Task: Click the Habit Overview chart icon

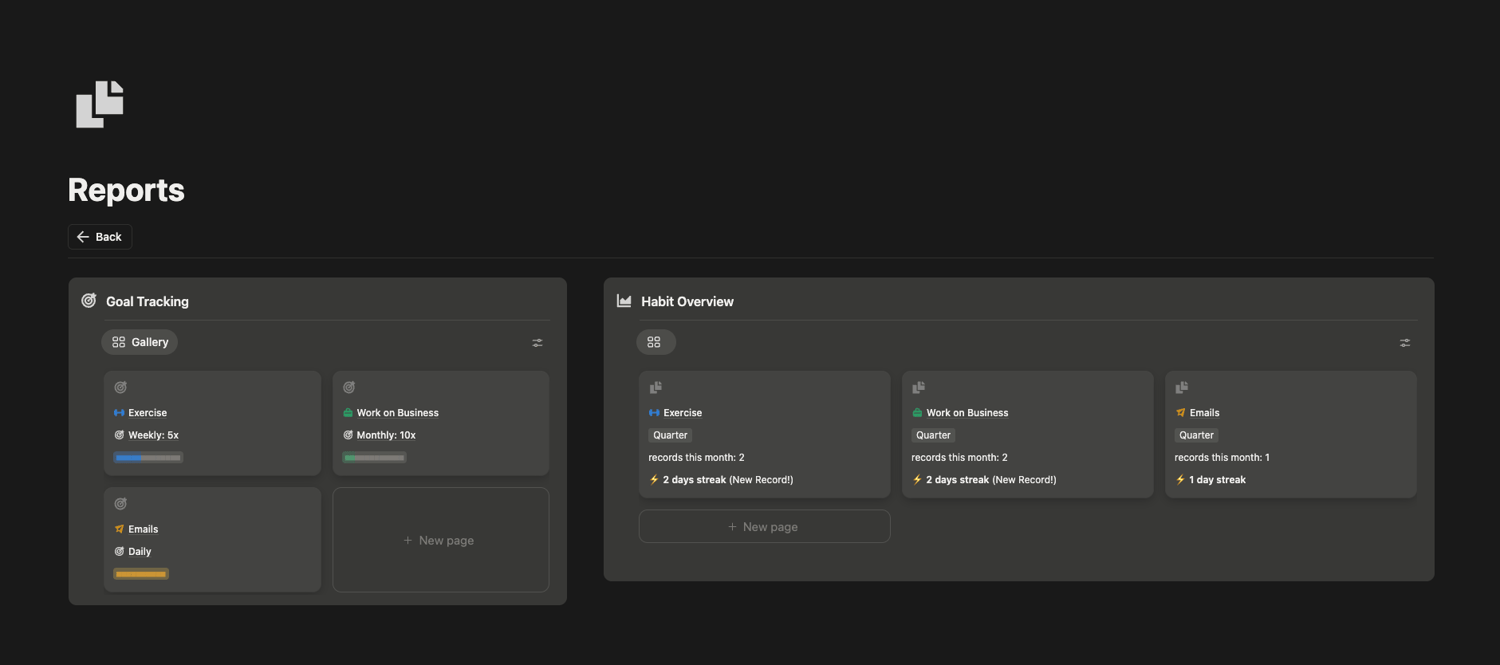Action: [624, 301]
